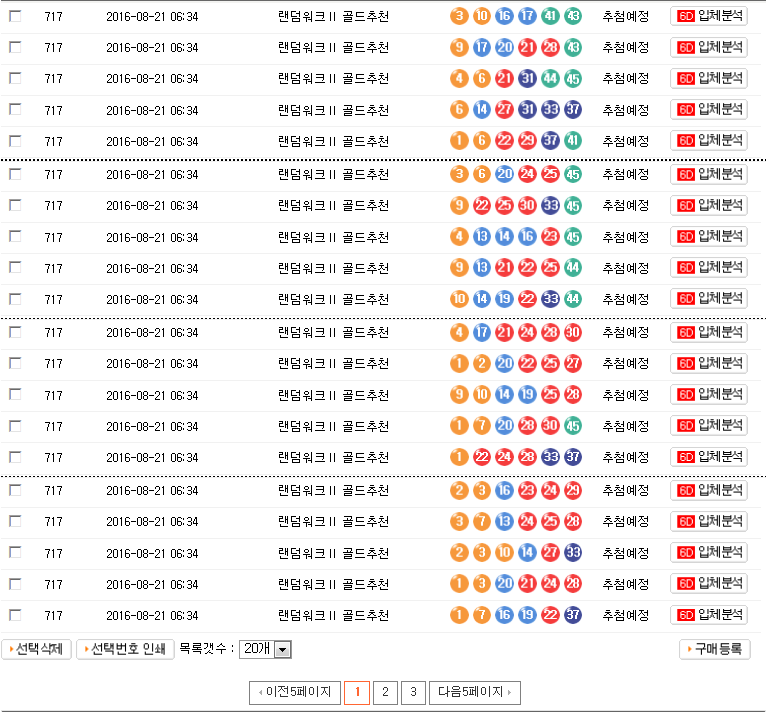This screenshot has height=712, width=766.
Task: Click current page number 1
Action: pos(357,692)
